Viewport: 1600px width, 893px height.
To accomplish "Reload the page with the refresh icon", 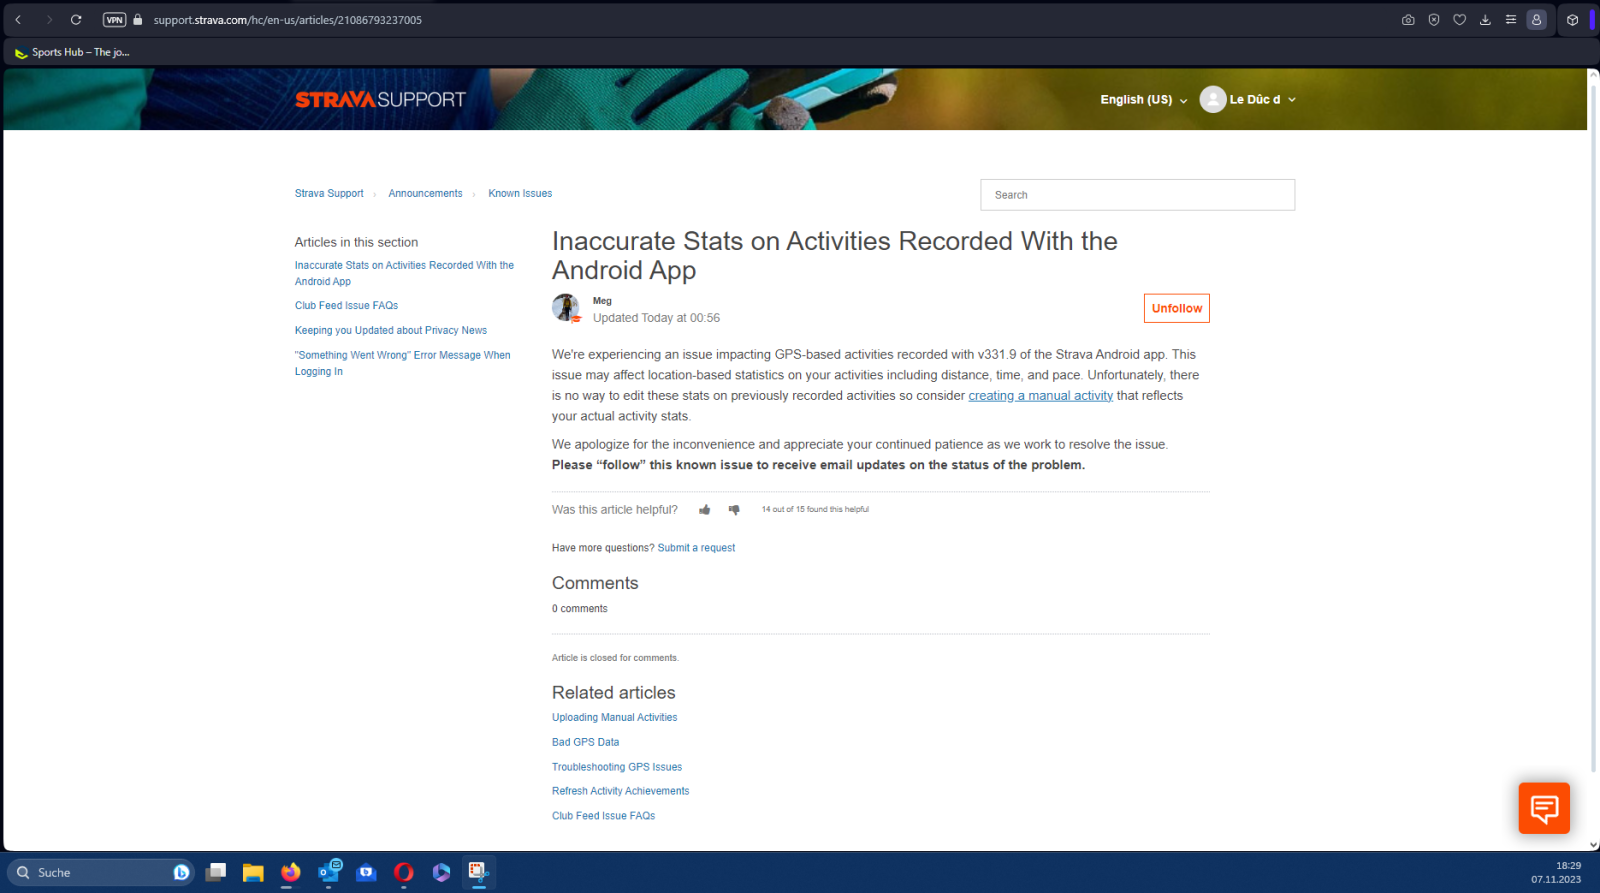I will point(76,20).
